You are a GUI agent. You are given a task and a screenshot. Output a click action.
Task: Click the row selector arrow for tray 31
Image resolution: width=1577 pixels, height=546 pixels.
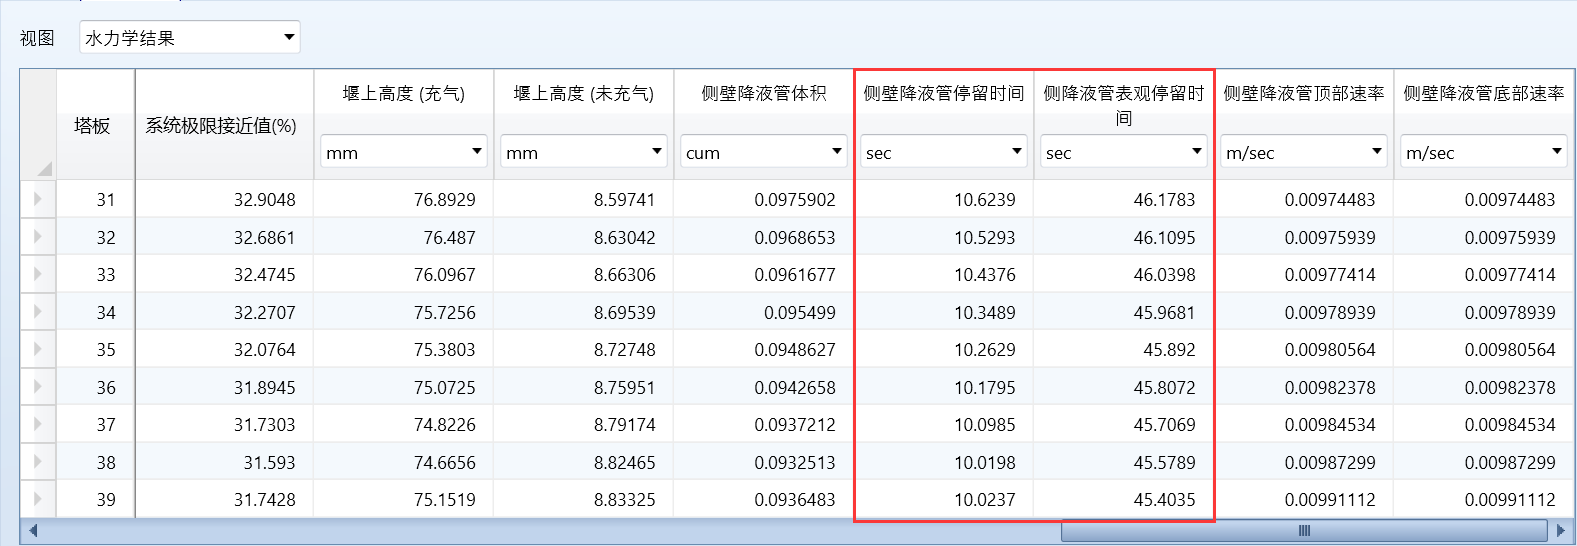click(x=38, y=199)
